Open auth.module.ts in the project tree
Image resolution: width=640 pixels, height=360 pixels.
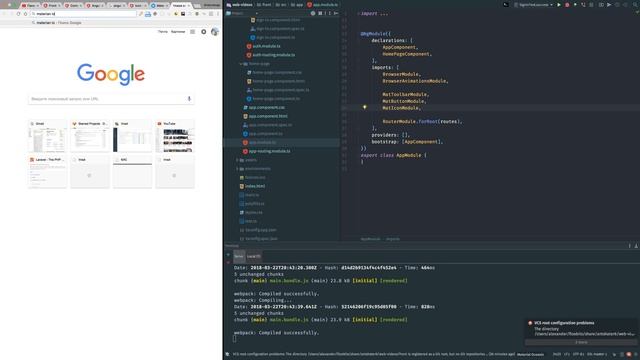point(266,46)
